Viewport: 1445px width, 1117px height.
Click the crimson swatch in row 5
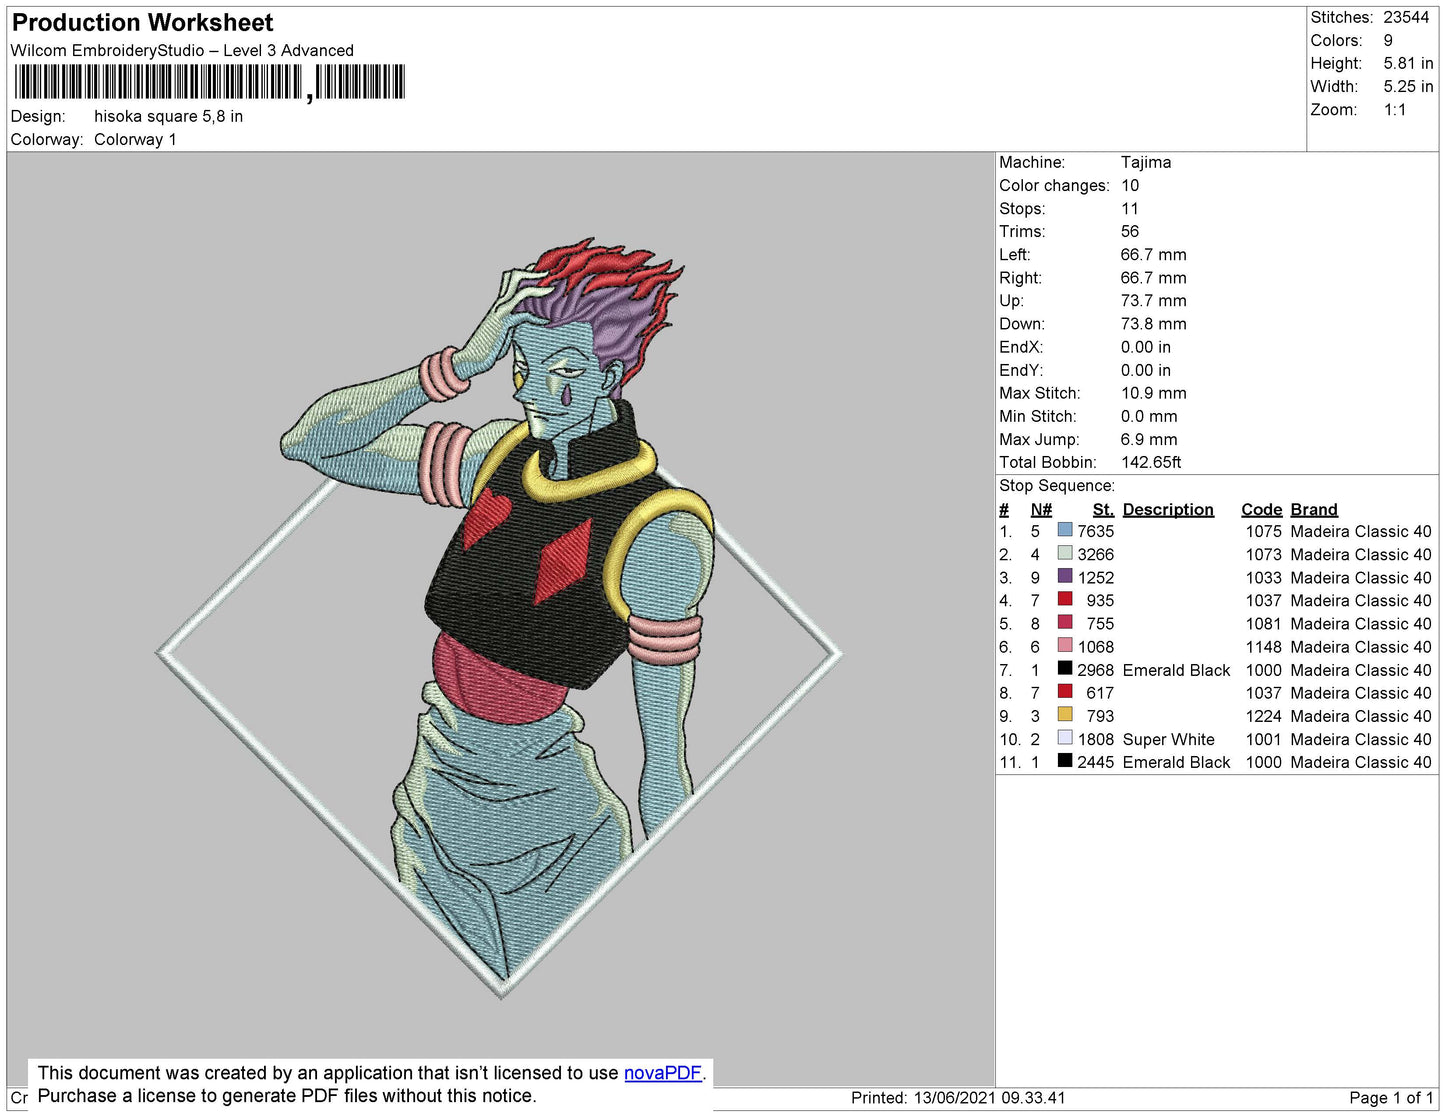[1065, 623]
